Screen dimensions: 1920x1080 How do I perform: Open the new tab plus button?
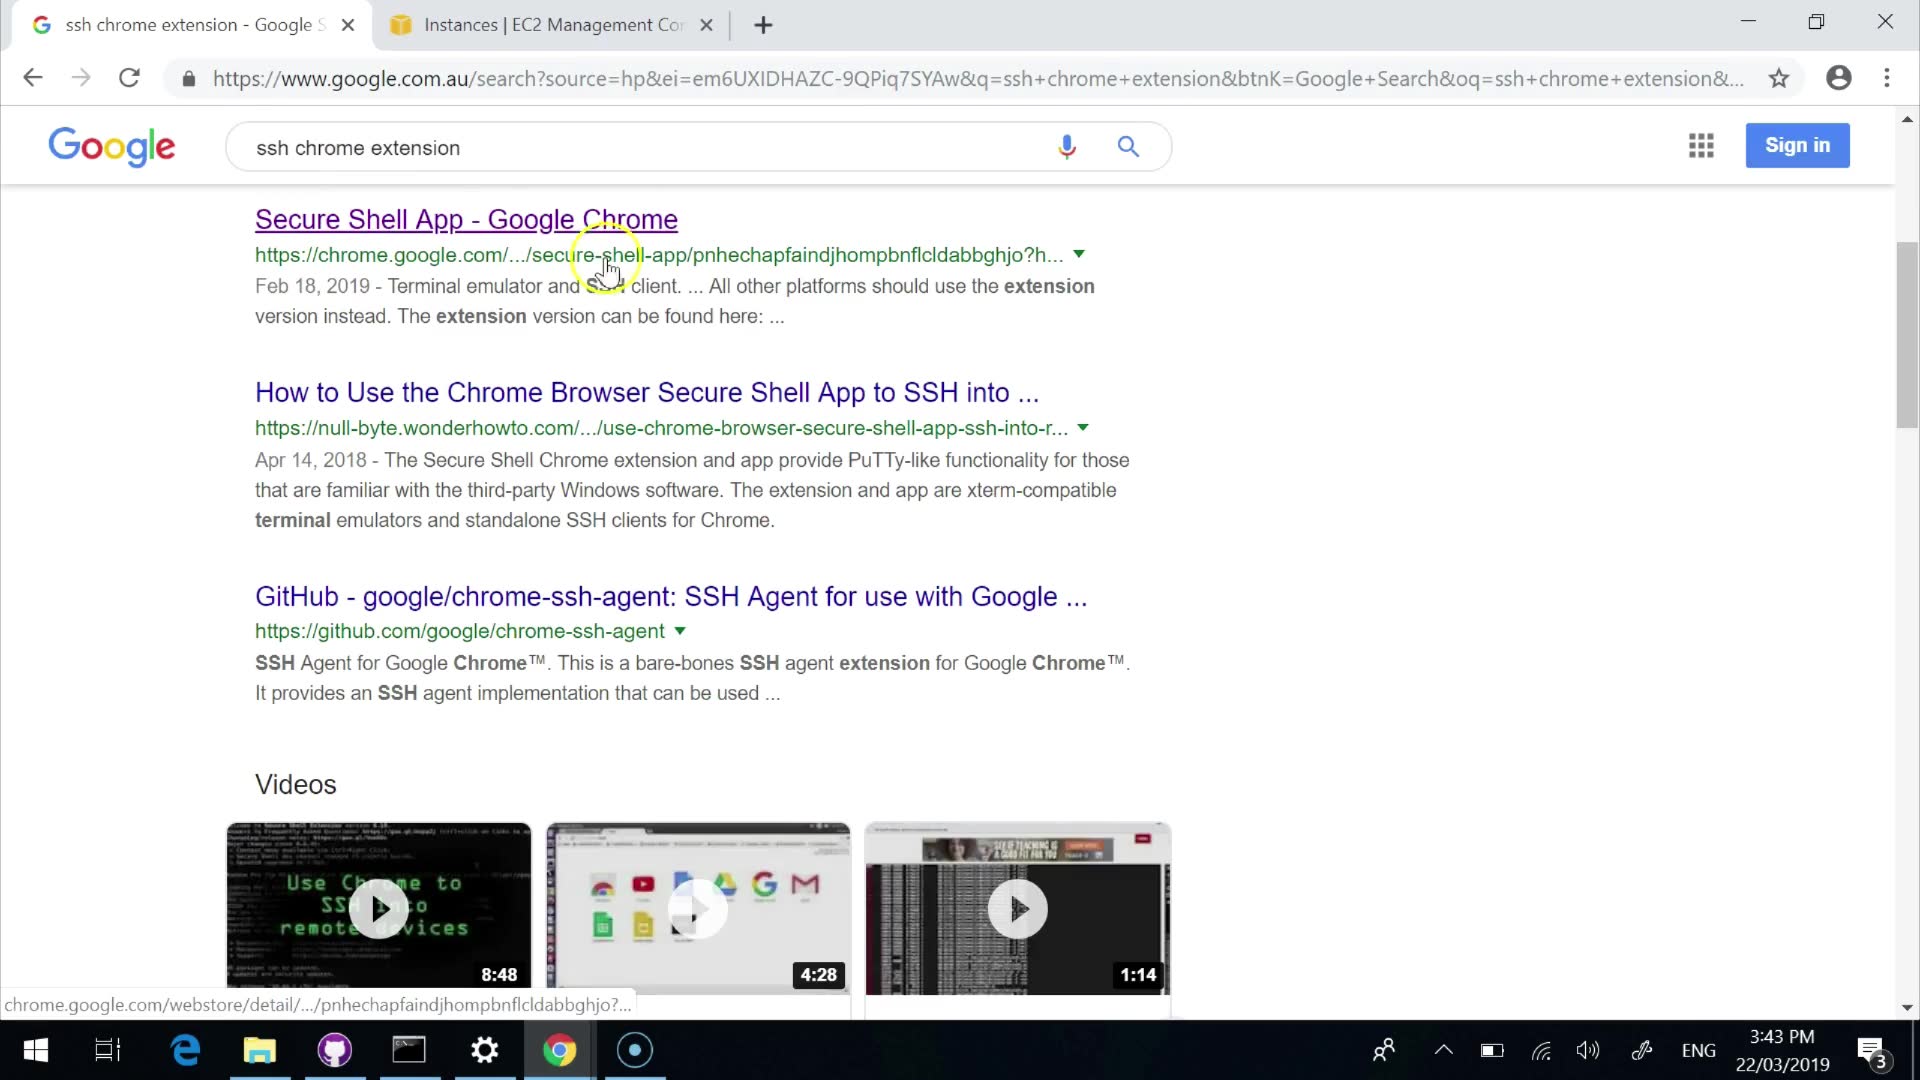(763, 25)
